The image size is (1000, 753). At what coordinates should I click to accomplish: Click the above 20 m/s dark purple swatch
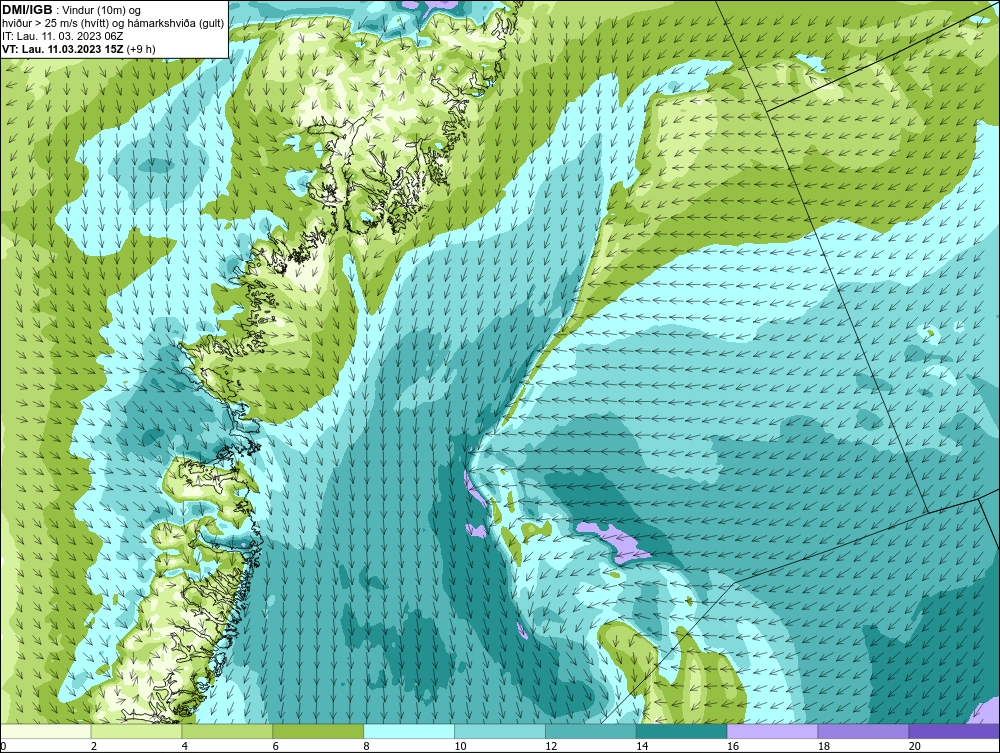click(x=954, y=731)
